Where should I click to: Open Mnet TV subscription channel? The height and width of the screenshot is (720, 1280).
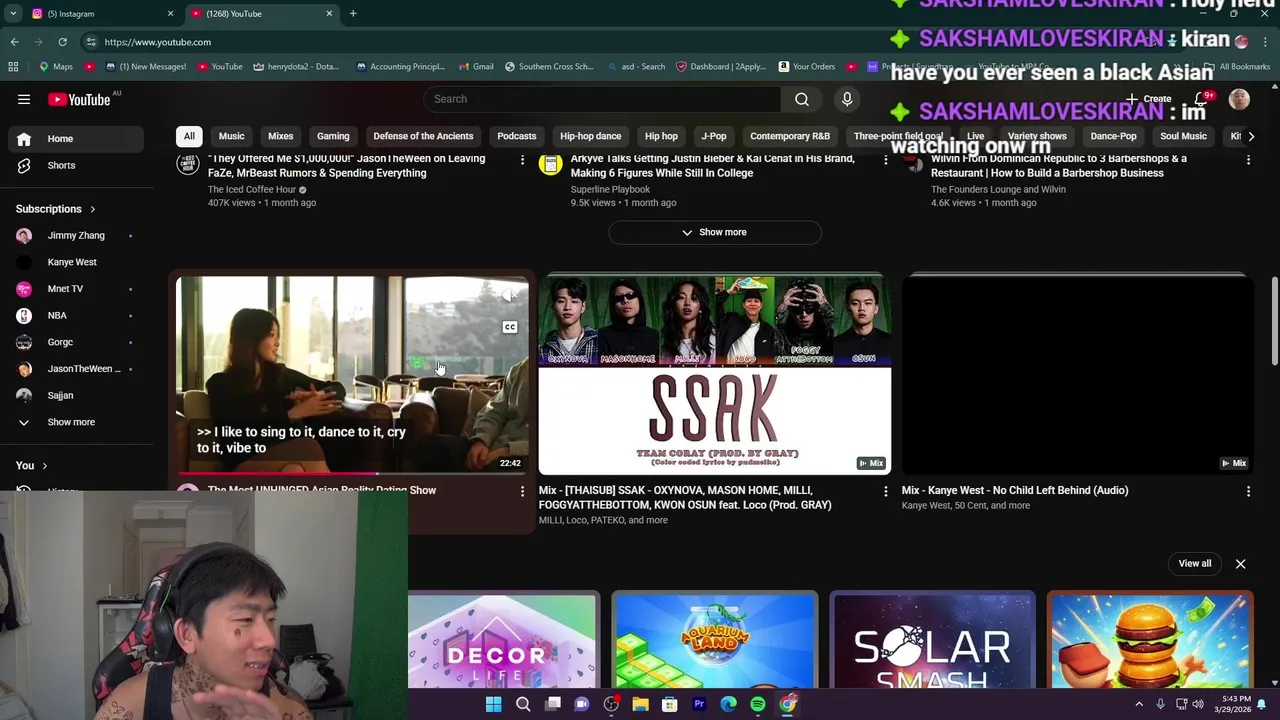point(77,289)
